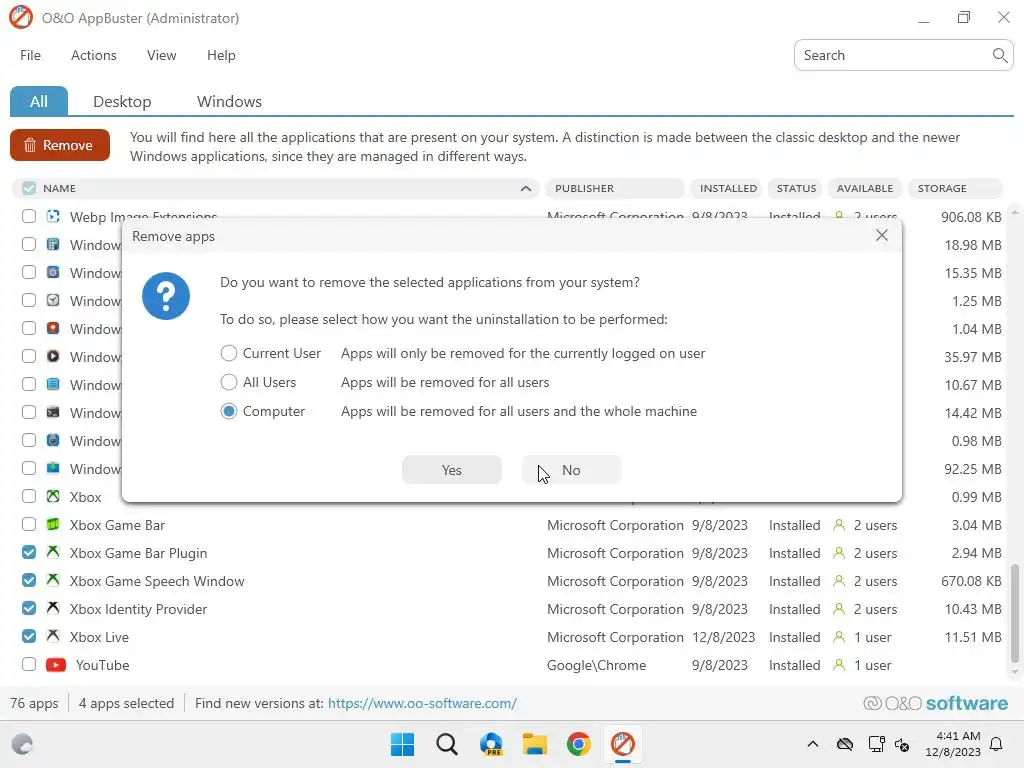Uncheck the Xbox Game Bar Plugin checkbox
Image resolution: width=1024 pixels, height=768 pixels.
29,552
